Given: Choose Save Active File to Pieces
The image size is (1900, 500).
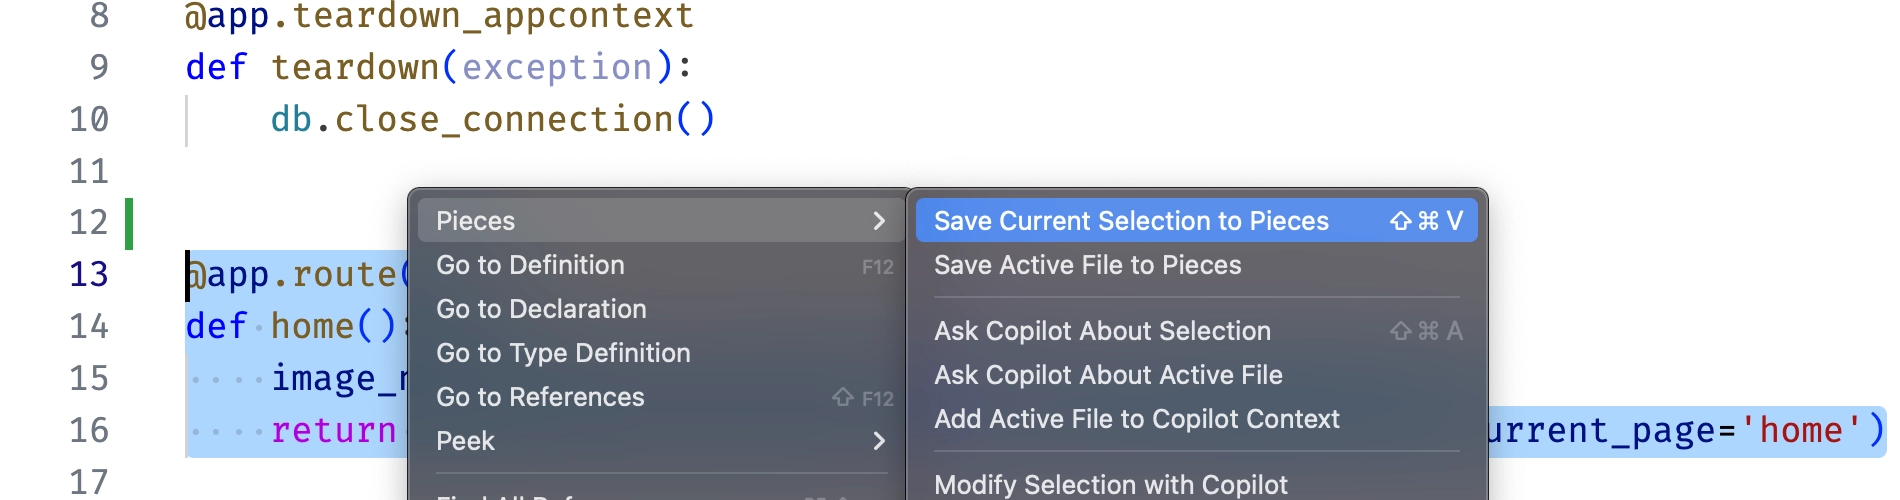Looking at the screenshot, I should pyautogui.click(x=1087, y=265).
